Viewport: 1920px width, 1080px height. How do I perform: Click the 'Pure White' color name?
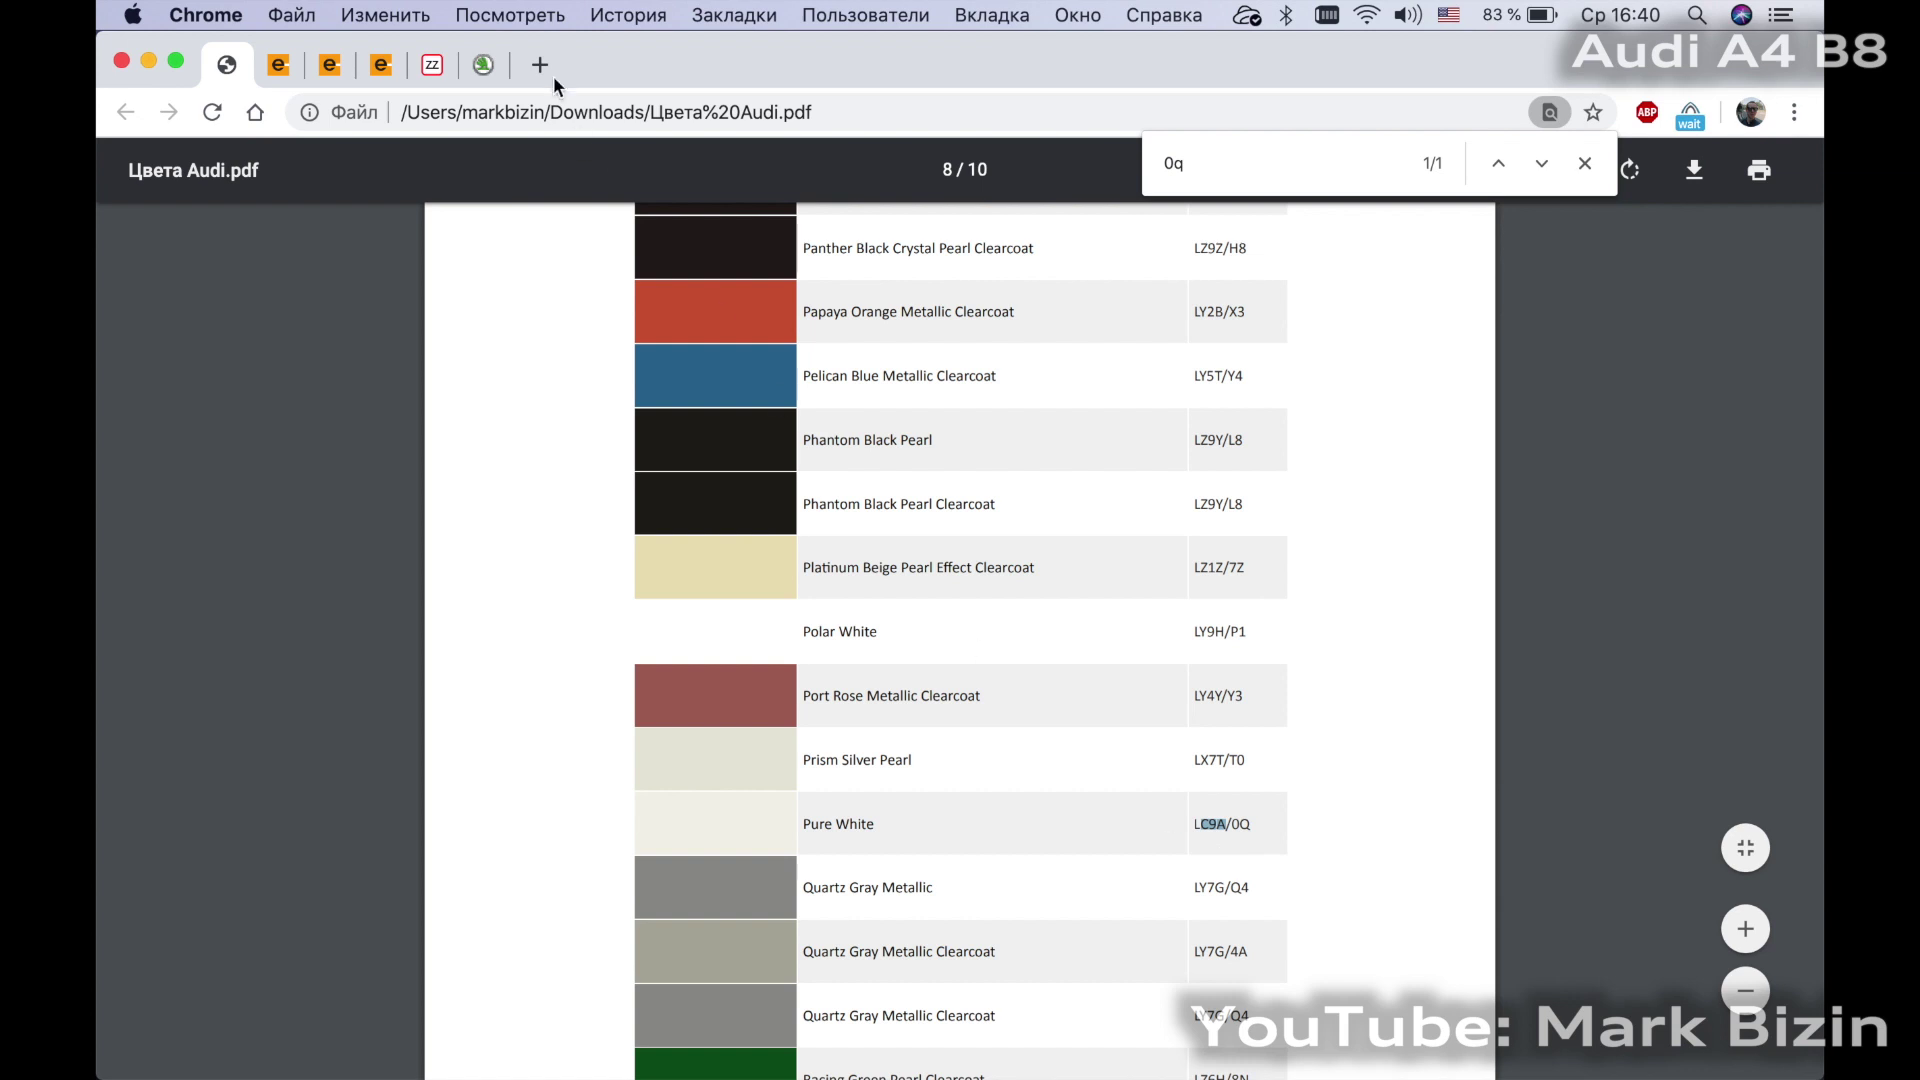pos(838,824)
